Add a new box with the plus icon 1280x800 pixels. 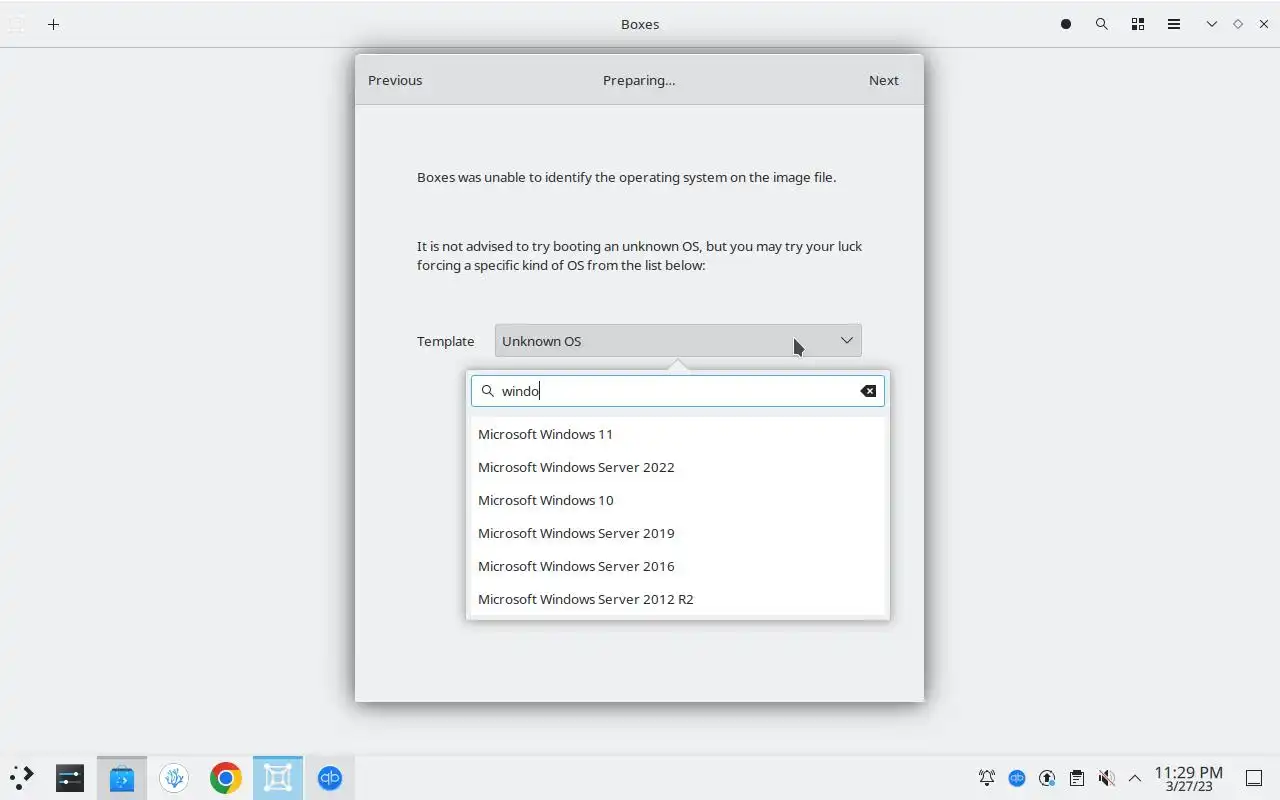(x=54, y=24)
